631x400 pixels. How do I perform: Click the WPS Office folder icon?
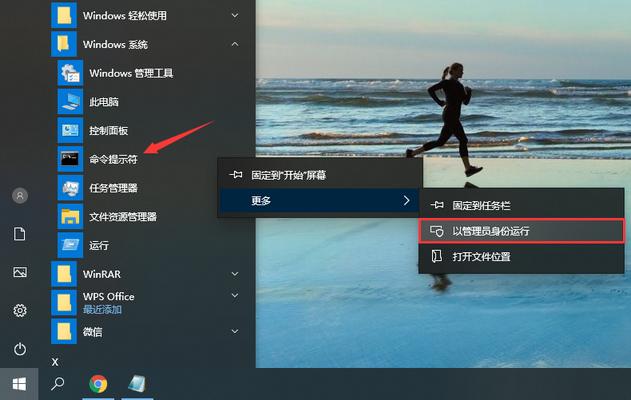point(64,303)
